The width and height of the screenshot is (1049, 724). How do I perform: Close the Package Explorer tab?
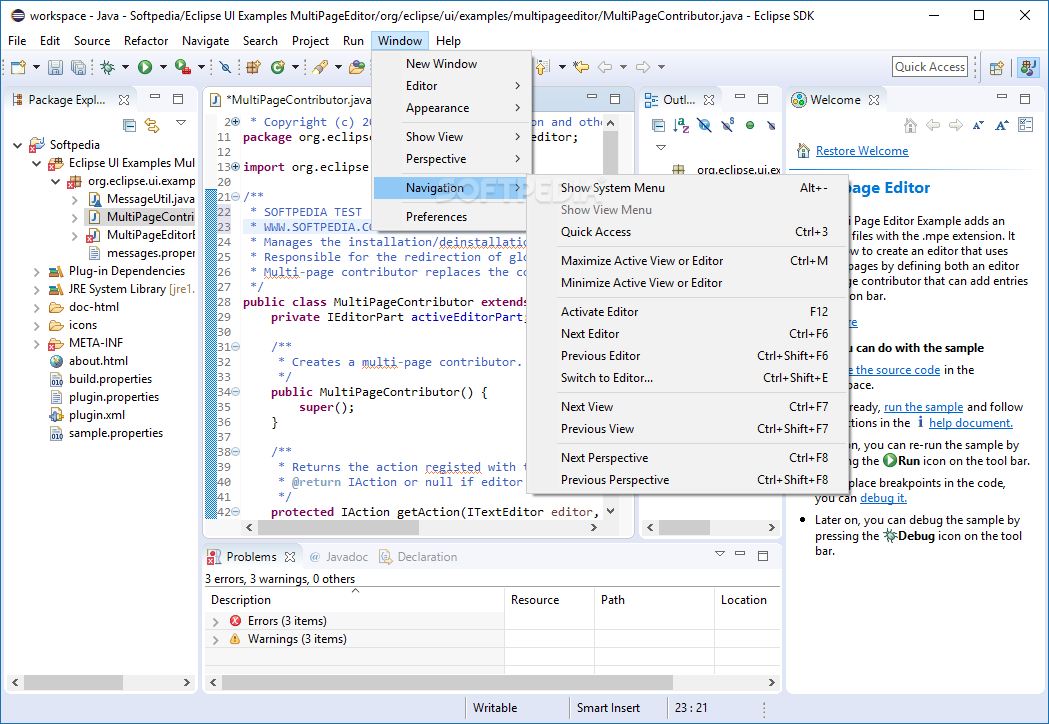point(124,100)
